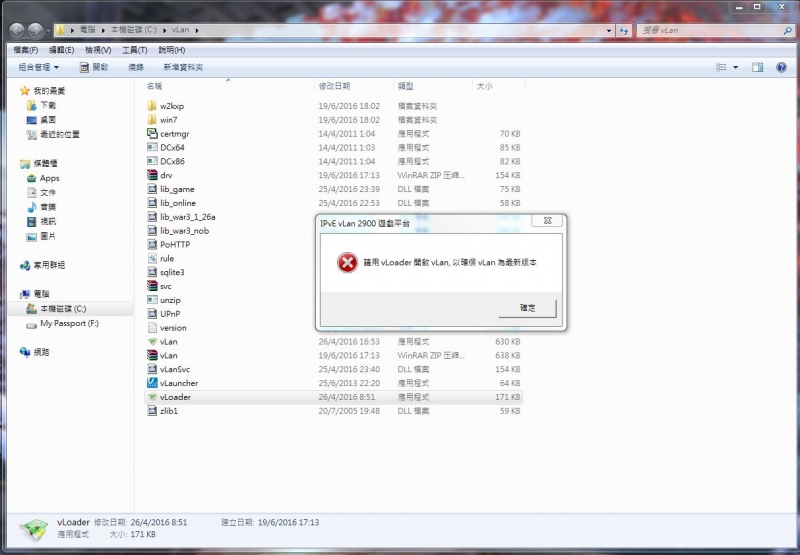Select the vLanSvc DLL file
This screenshot has height=555, width=800.
[x=174, y=369]
